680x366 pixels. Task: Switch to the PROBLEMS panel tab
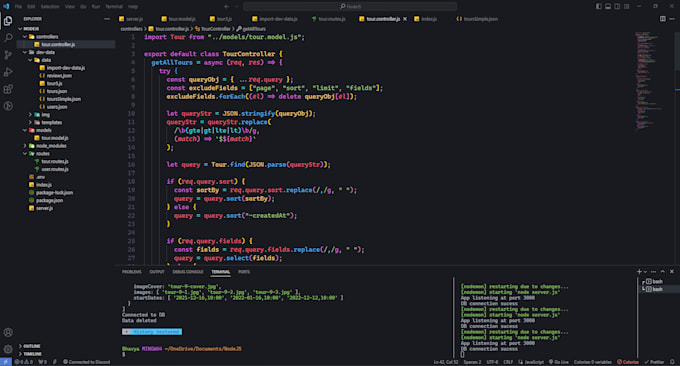pyautogui.click(x=131, y=271)
